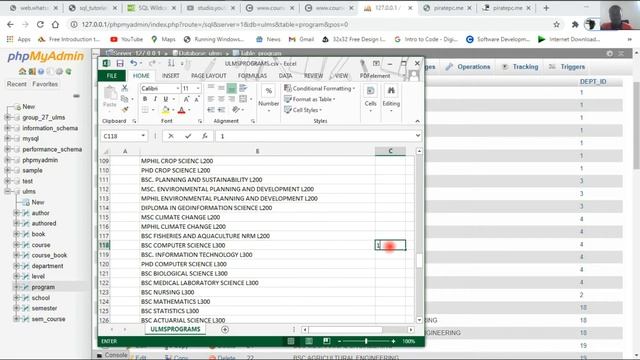Undo last action in Excel
This screenshot has height=360, width=640.
[133, 63]
